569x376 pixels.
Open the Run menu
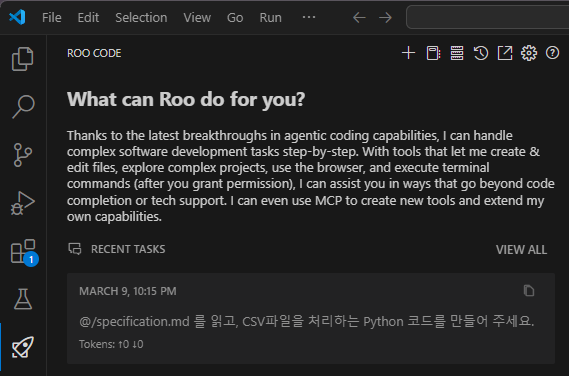point(270,17)
